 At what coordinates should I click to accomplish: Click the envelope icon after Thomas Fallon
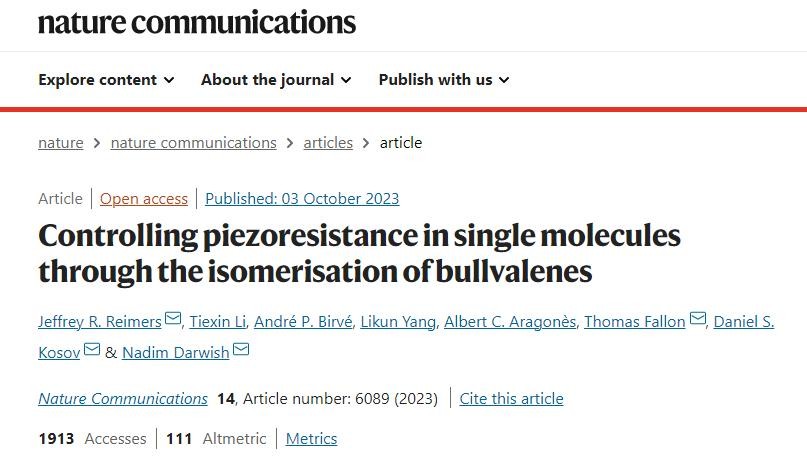click(x=698, y=320)
